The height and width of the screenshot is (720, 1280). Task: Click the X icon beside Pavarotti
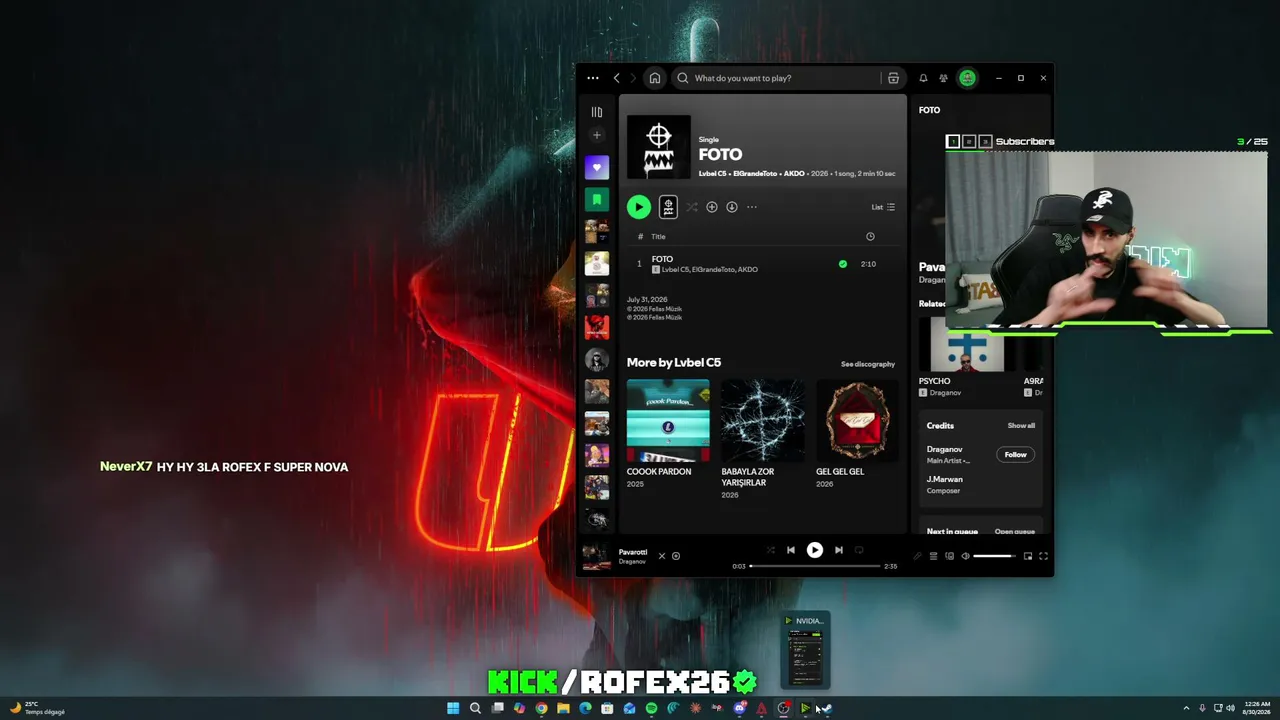661,556
